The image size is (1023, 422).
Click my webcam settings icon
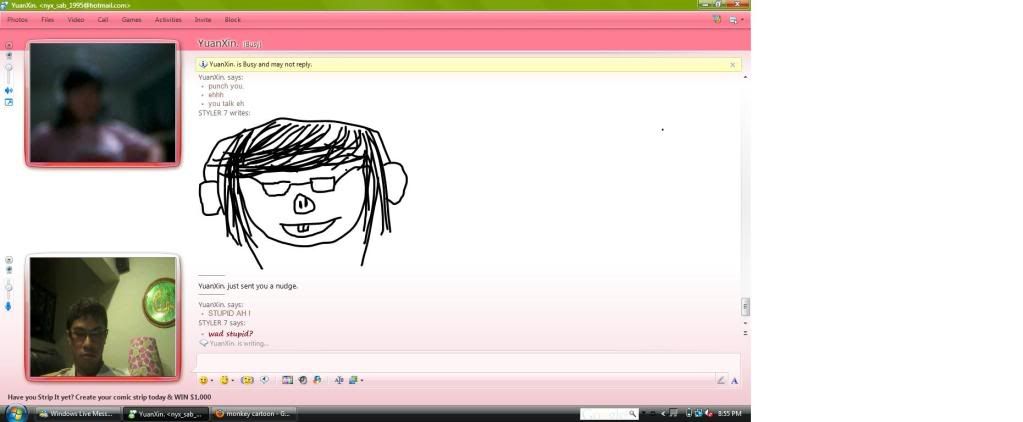tap(8, 270)
